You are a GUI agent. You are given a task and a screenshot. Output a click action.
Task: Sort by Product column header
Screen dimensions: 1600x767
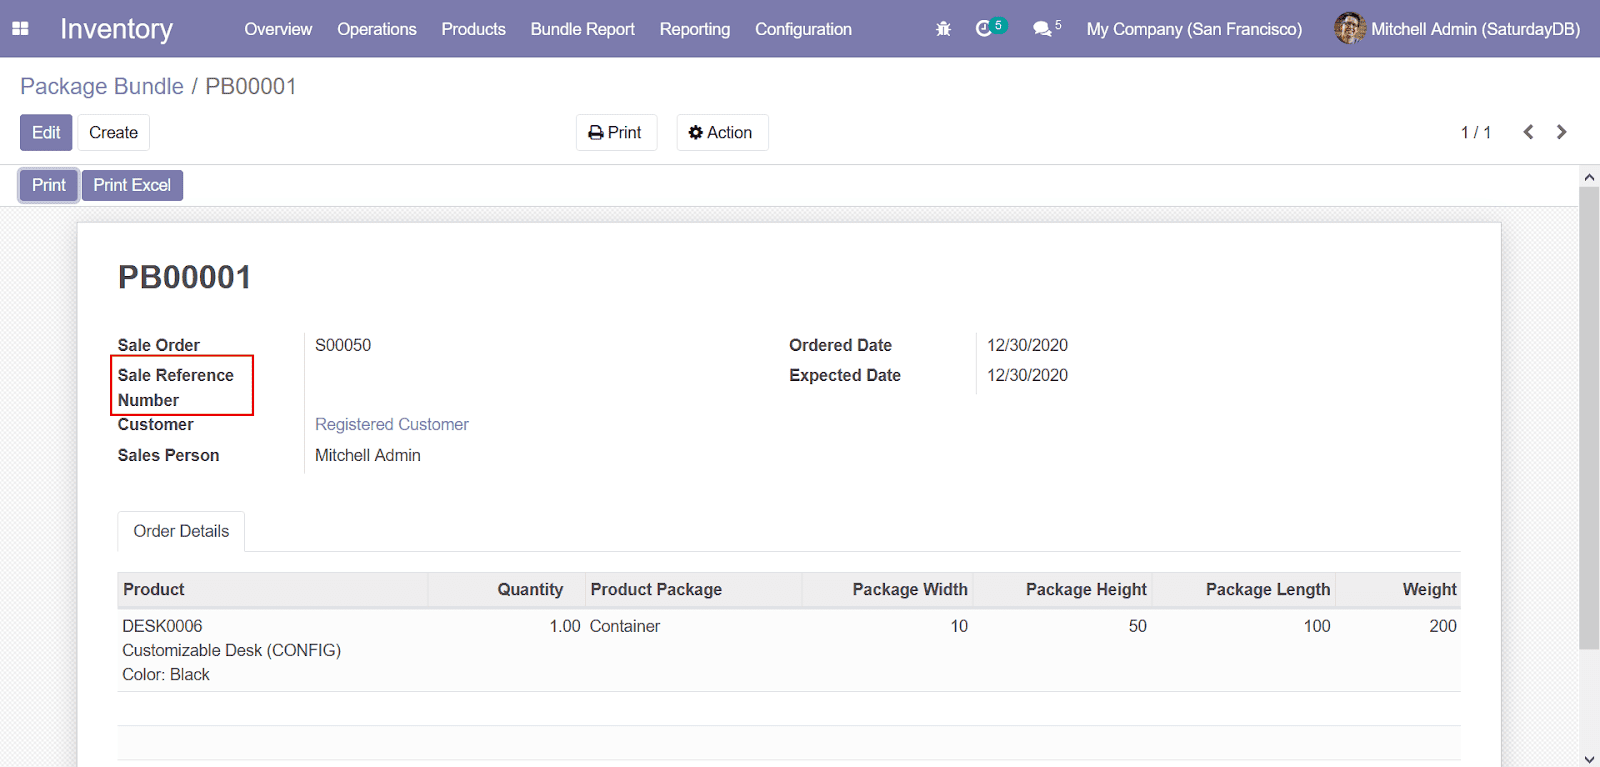[272, 589]
